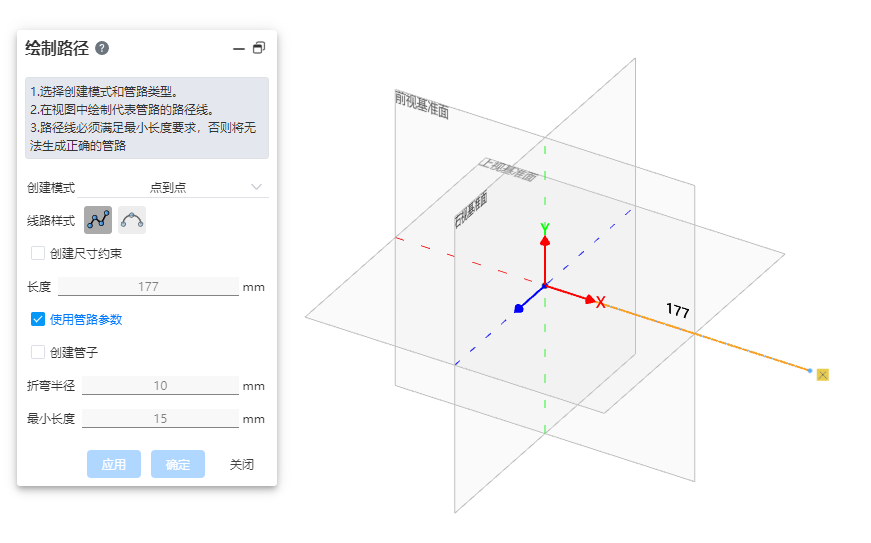Click the yellow X endpoint marker
The width and height of the screenshot is (871, 543).
pos(822,375)
